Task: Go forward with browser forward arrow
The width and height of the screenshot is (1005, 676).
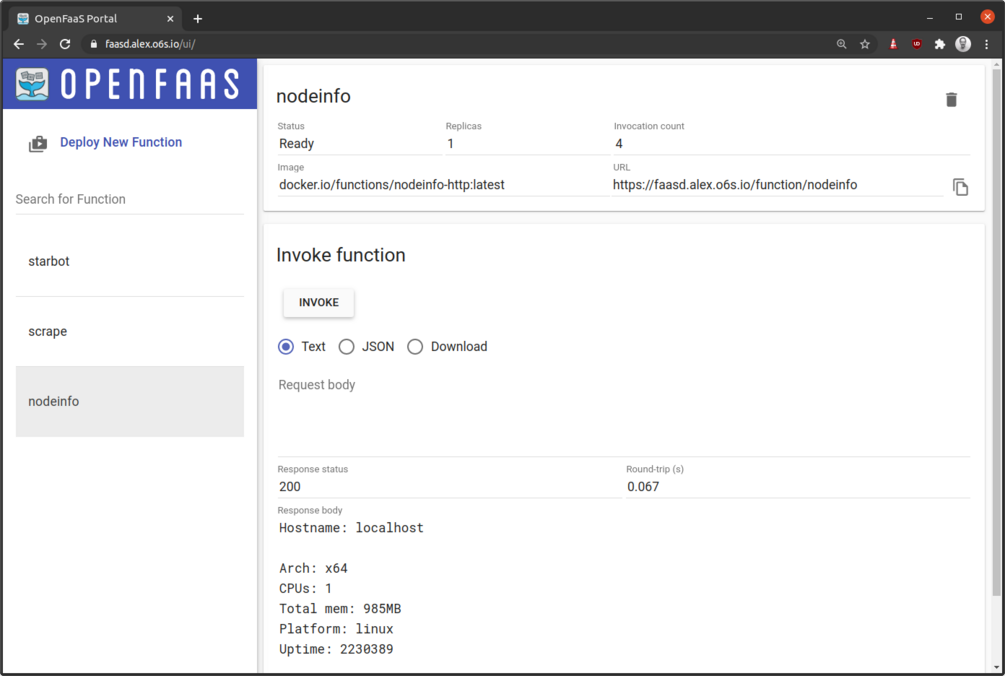Action: tap(42, 44)
